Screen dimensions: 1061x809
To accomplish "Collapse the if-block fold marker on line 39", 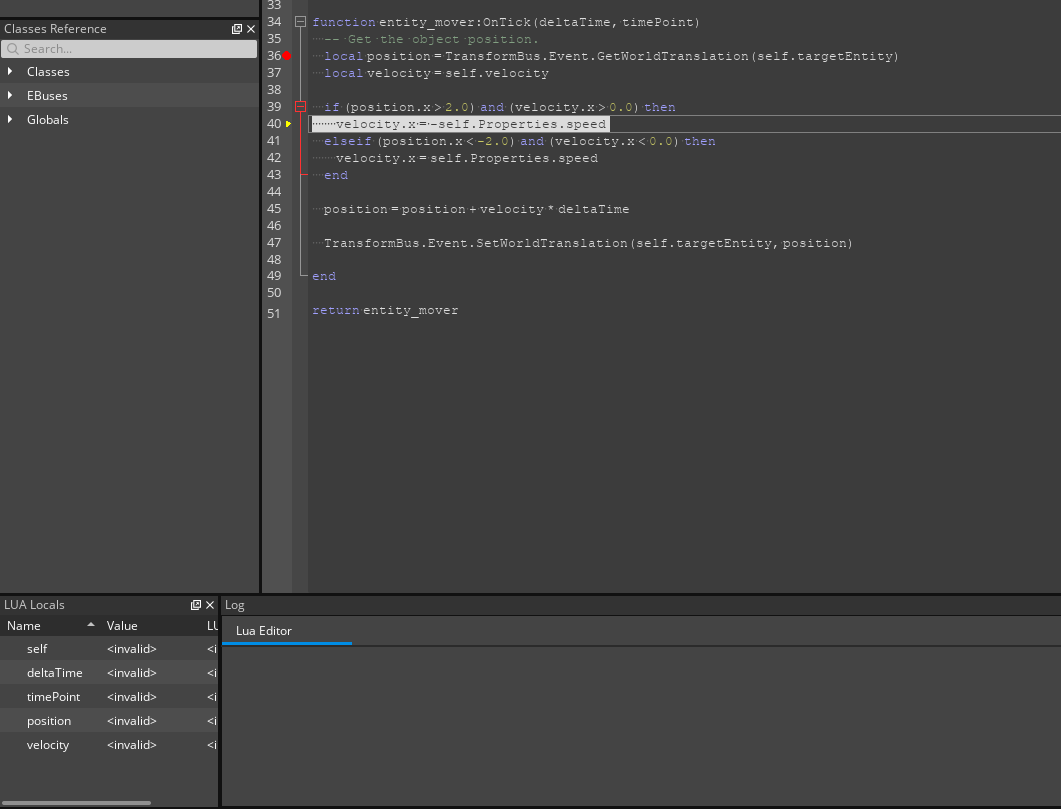I will pyautogui.click(x=301, y=106).
